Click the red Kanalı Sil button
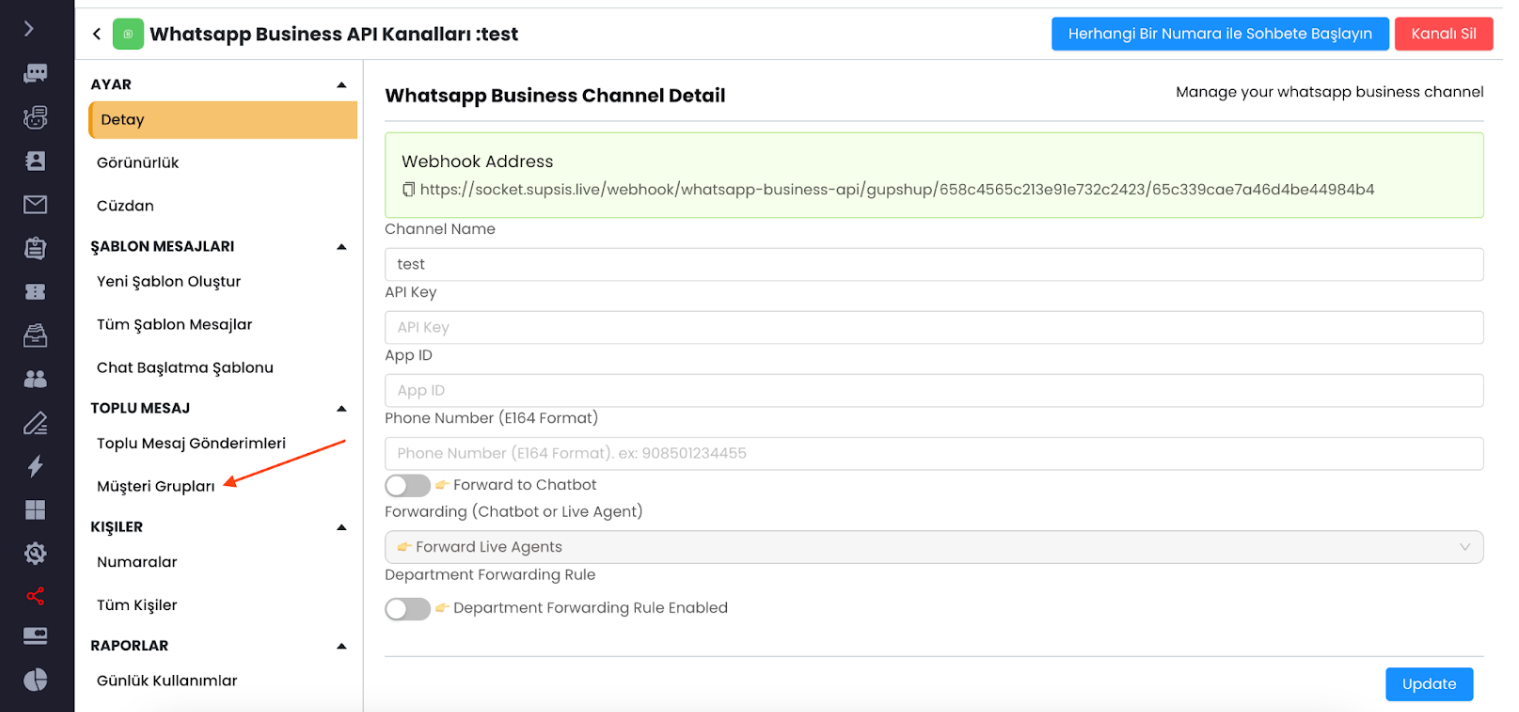 coord(1443,34)
